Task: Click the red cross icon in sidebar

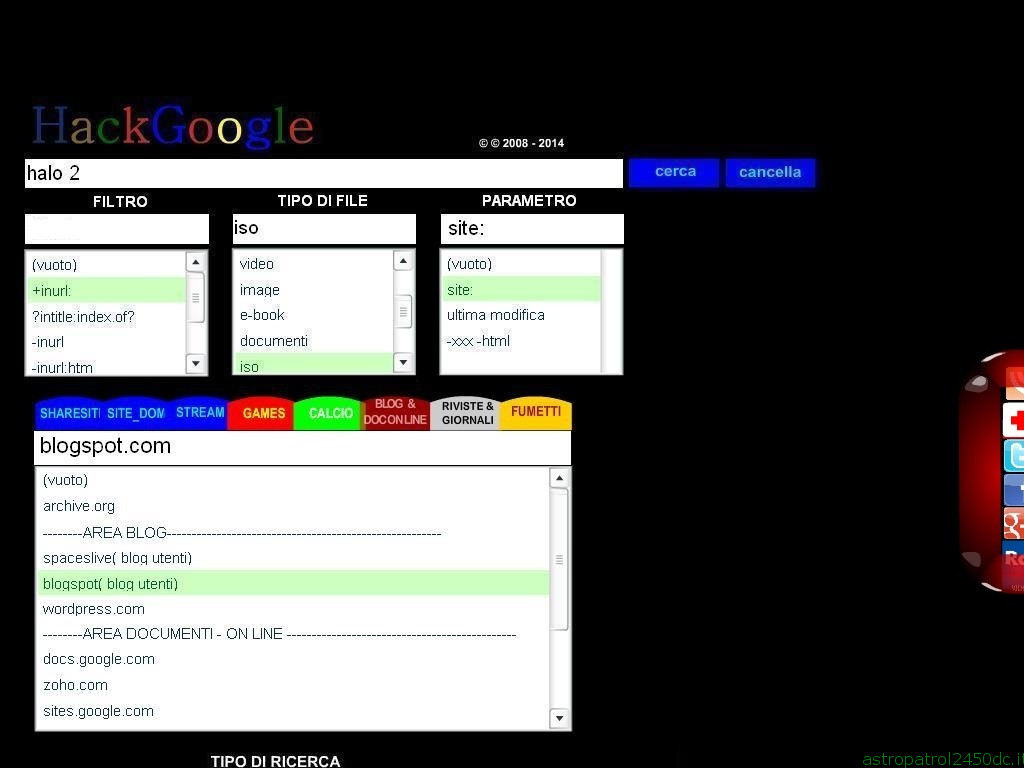Action: (1014, 420)
